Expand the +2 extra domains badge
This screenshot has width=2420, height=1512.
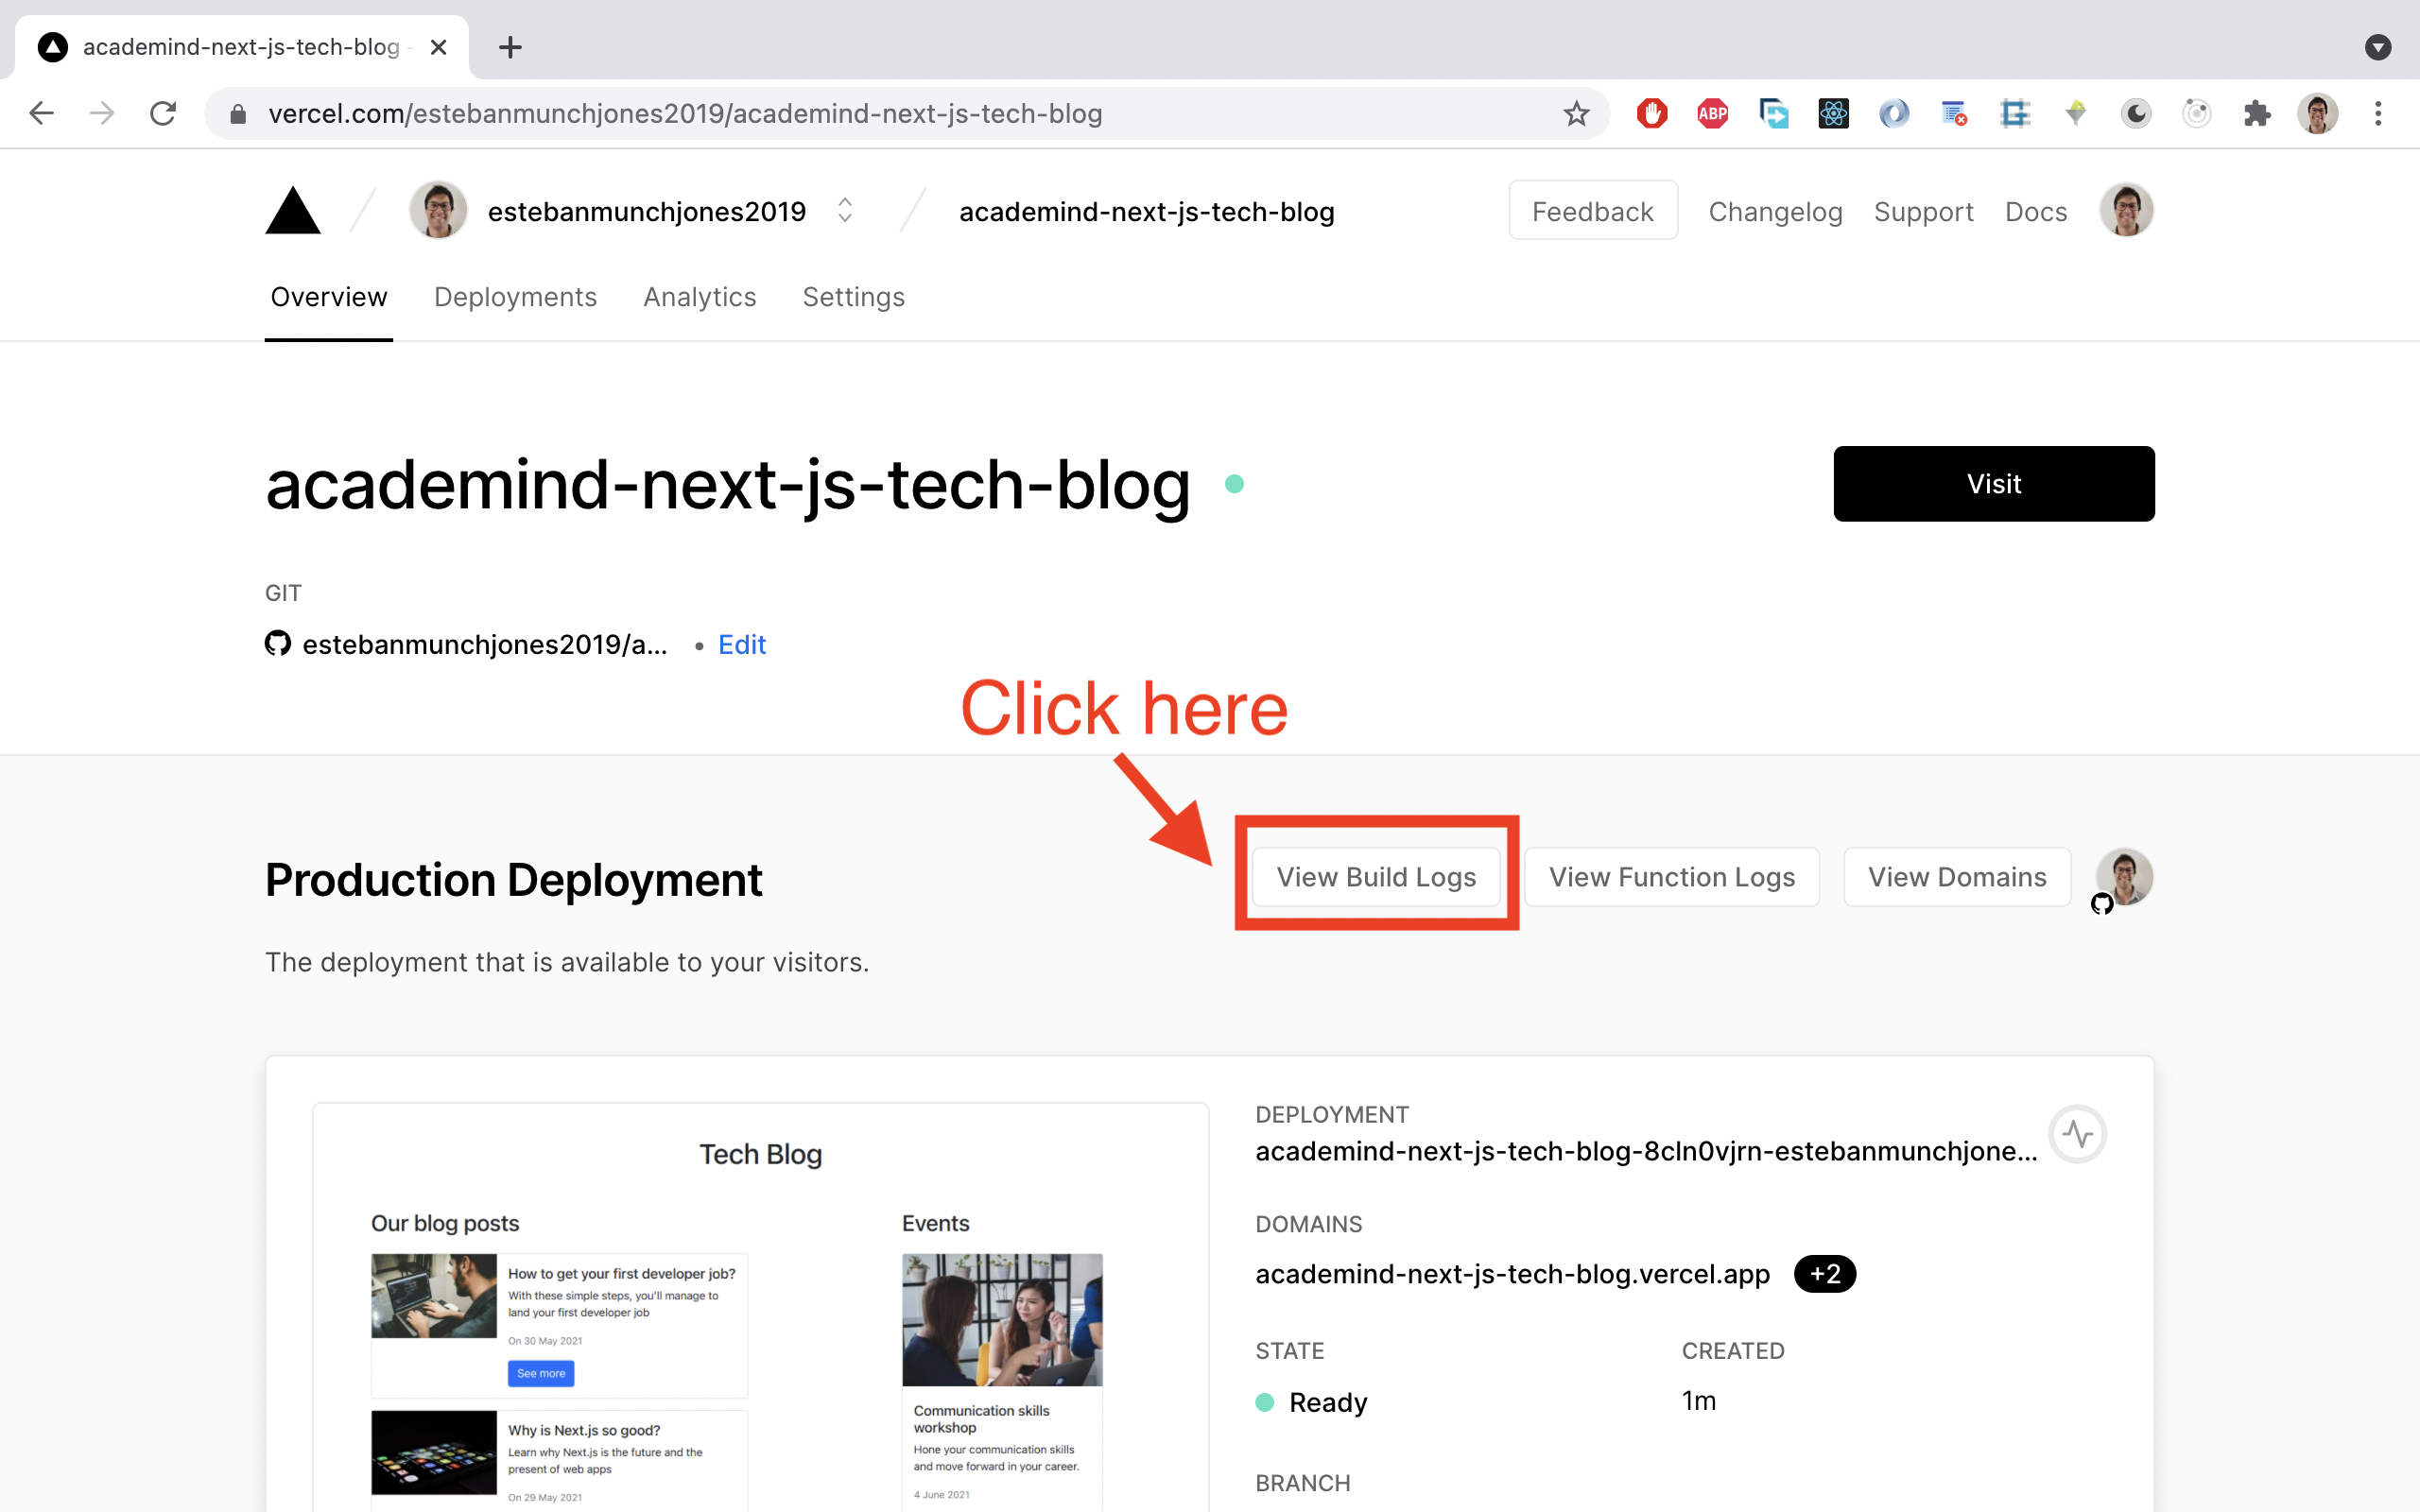1824,1274
